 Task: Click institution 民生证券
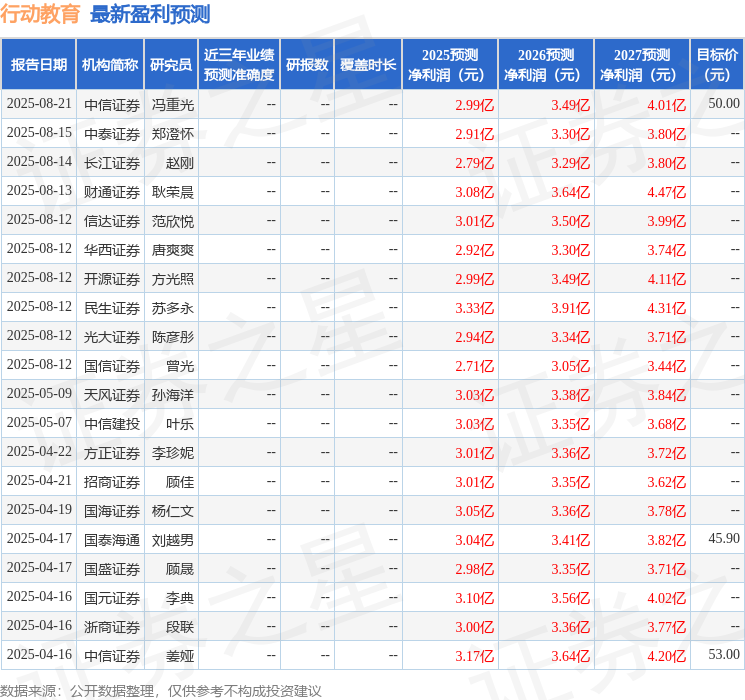tap(112, 307)
